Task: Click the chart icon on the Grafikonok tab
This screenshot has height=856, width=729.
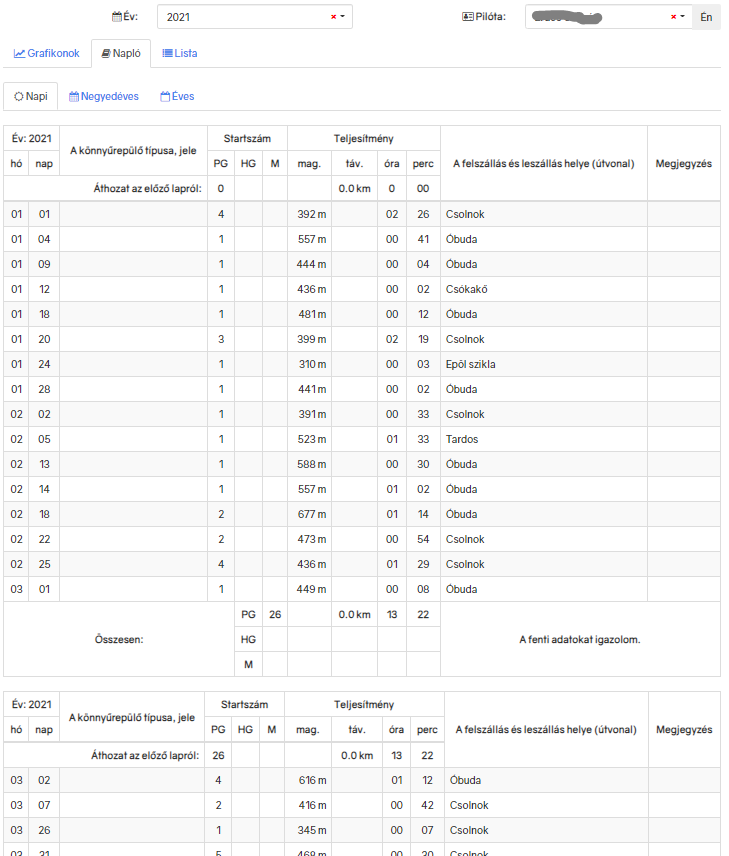Action: (x=19, y=53)
